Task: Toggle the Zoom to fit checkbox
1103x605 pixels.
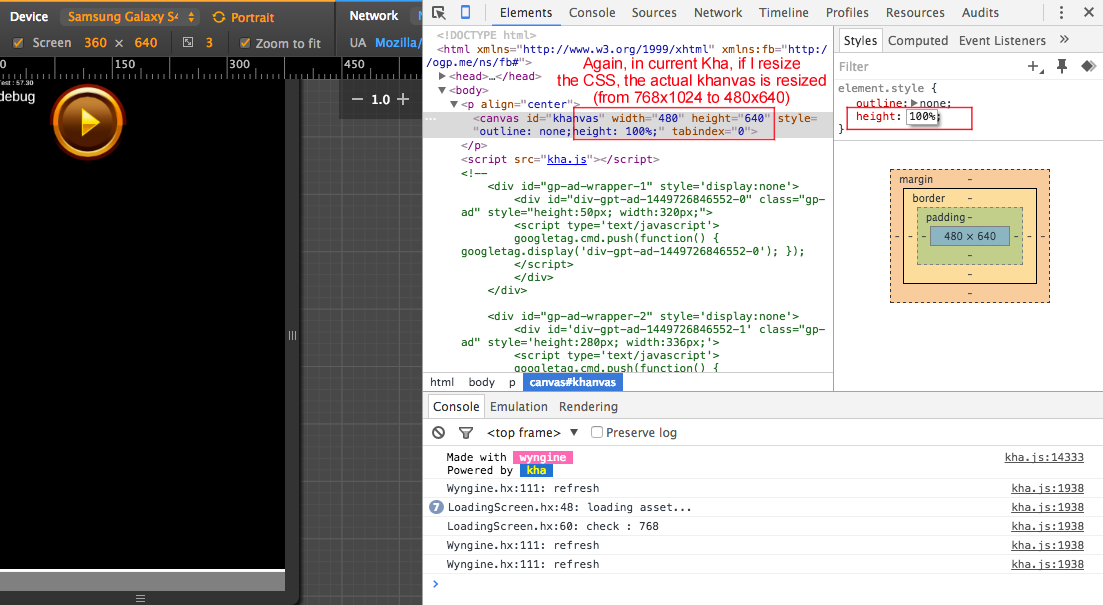Action: click(245, 43)
